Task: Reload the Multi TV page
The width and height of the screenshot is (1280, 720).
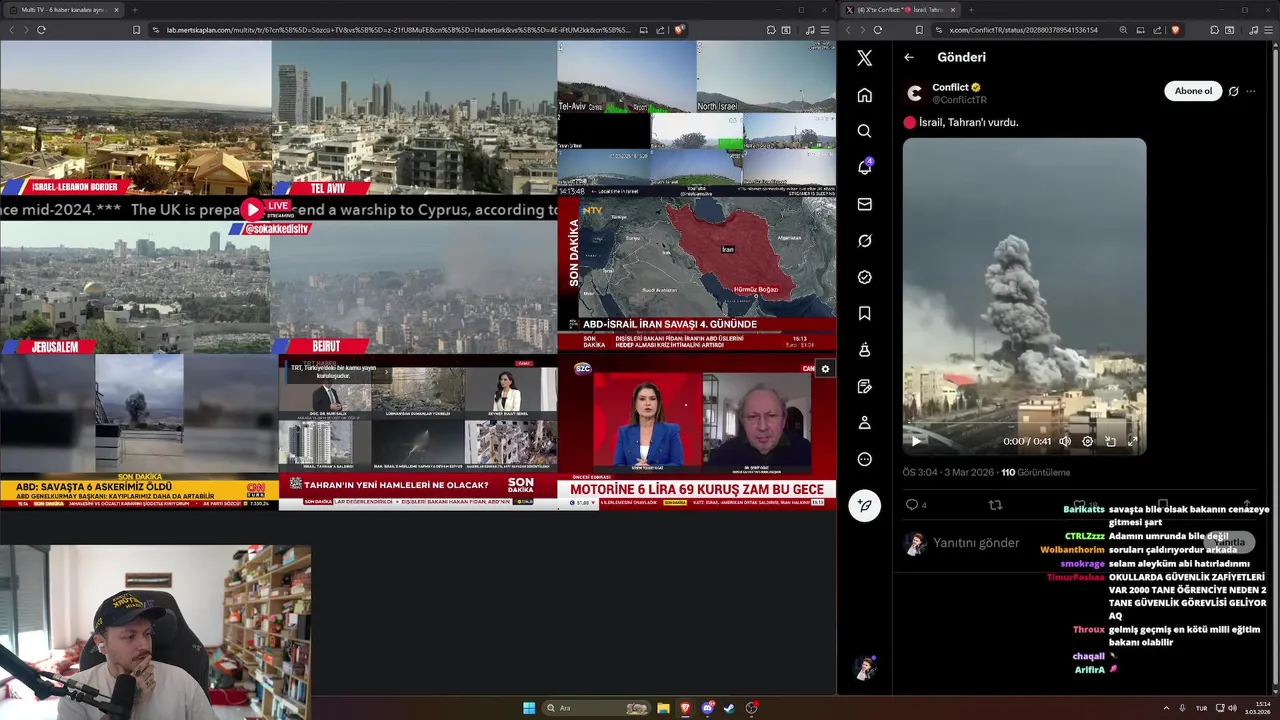Action: coord(41,30)
